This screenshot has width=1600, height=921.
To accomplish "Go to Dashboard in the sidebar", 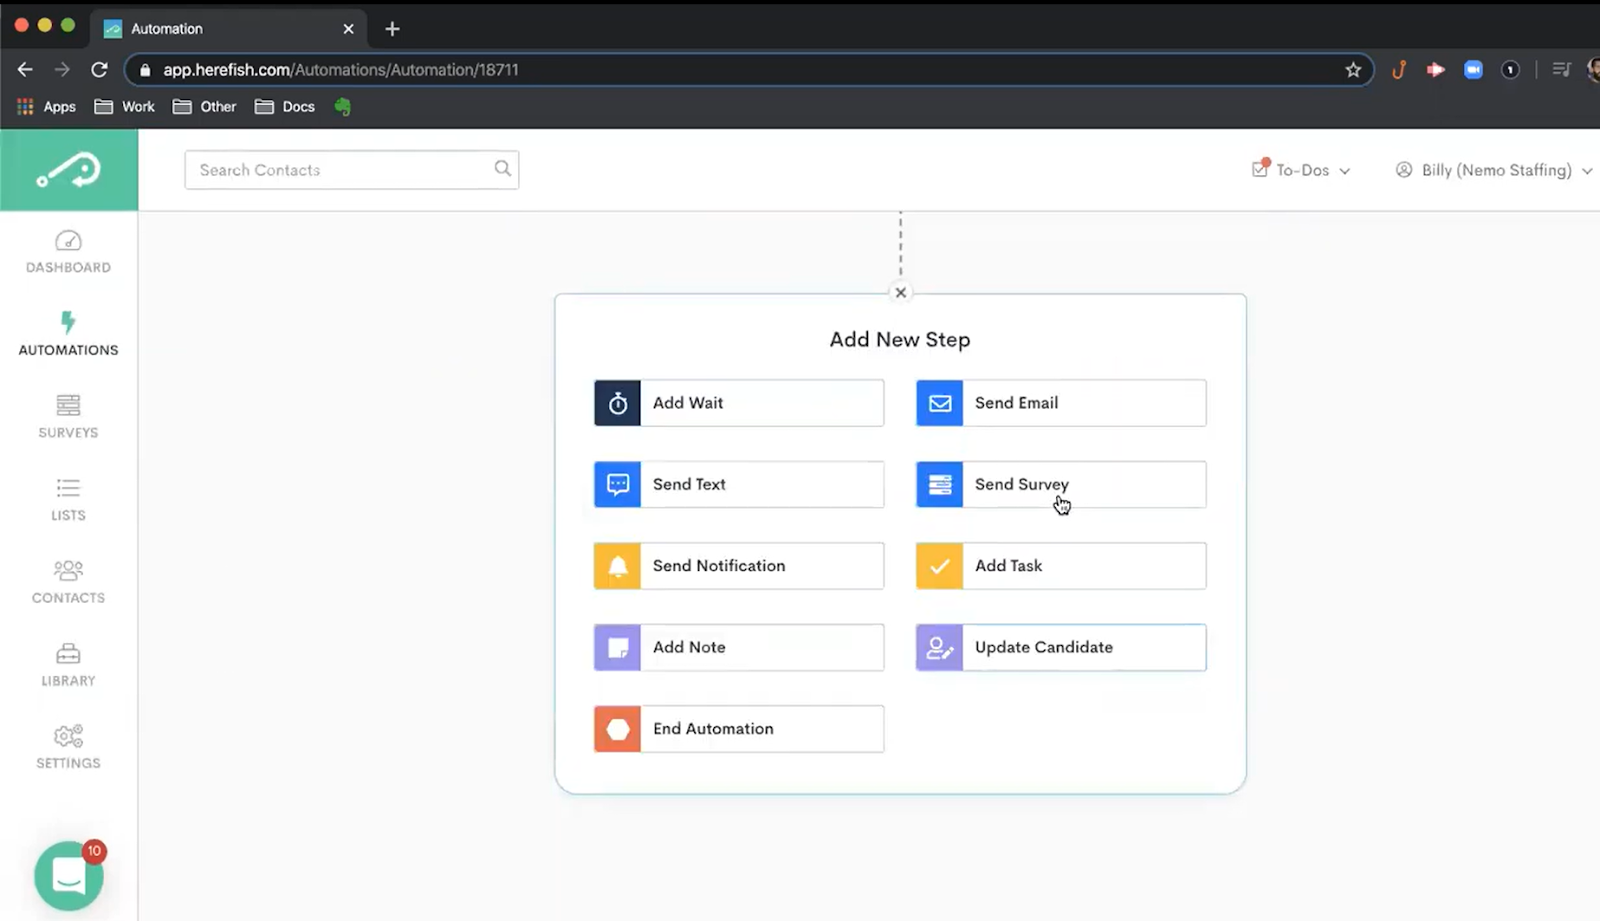I will tap(68, 252).
